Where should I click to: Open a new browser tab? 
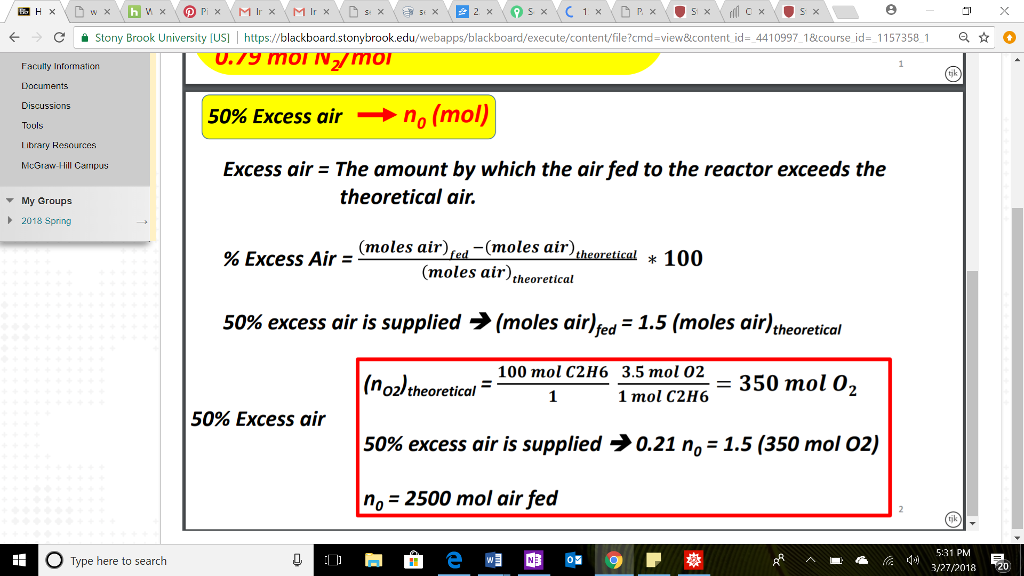[846, 12]
